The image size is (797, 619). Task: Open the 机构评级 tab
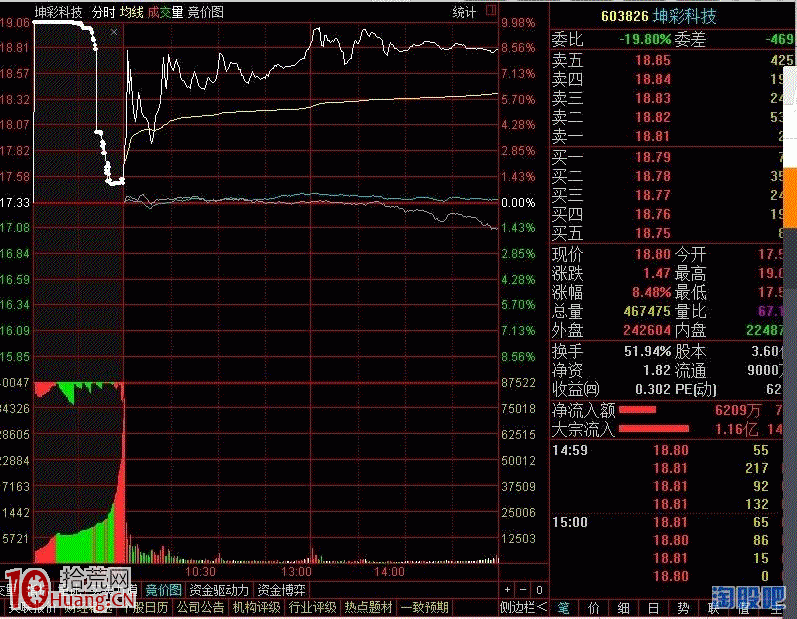pos(256,607)
